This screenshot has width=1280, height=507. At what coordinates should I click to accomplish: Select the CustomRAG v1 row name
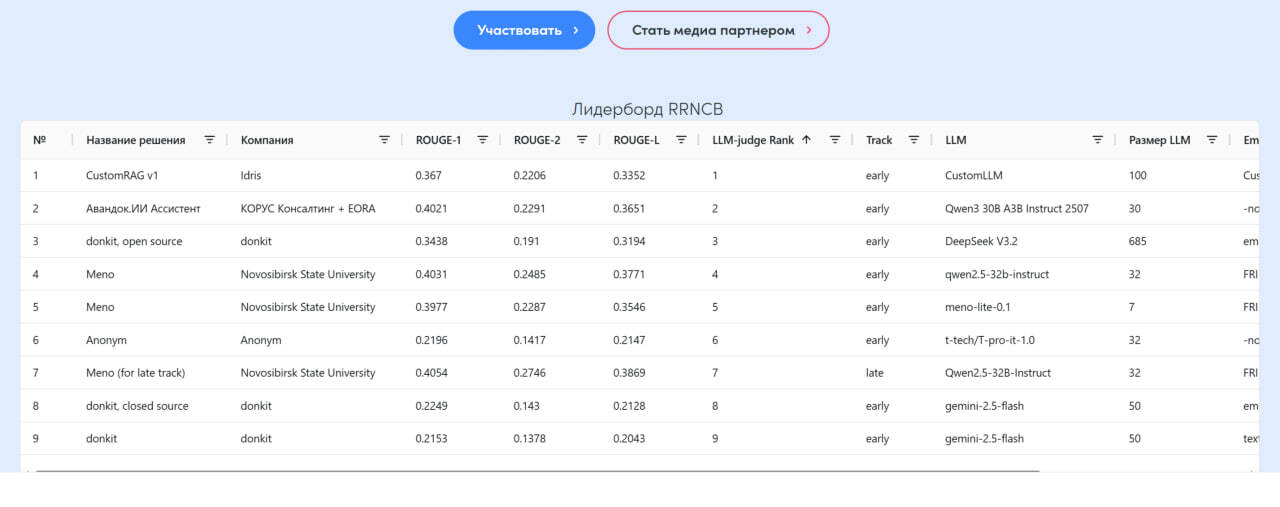[122, 176]
